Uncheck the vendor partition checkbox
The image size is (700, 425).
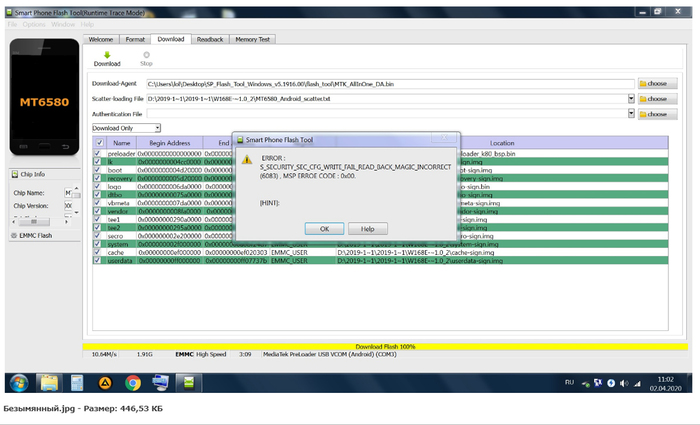coord(97,211)
